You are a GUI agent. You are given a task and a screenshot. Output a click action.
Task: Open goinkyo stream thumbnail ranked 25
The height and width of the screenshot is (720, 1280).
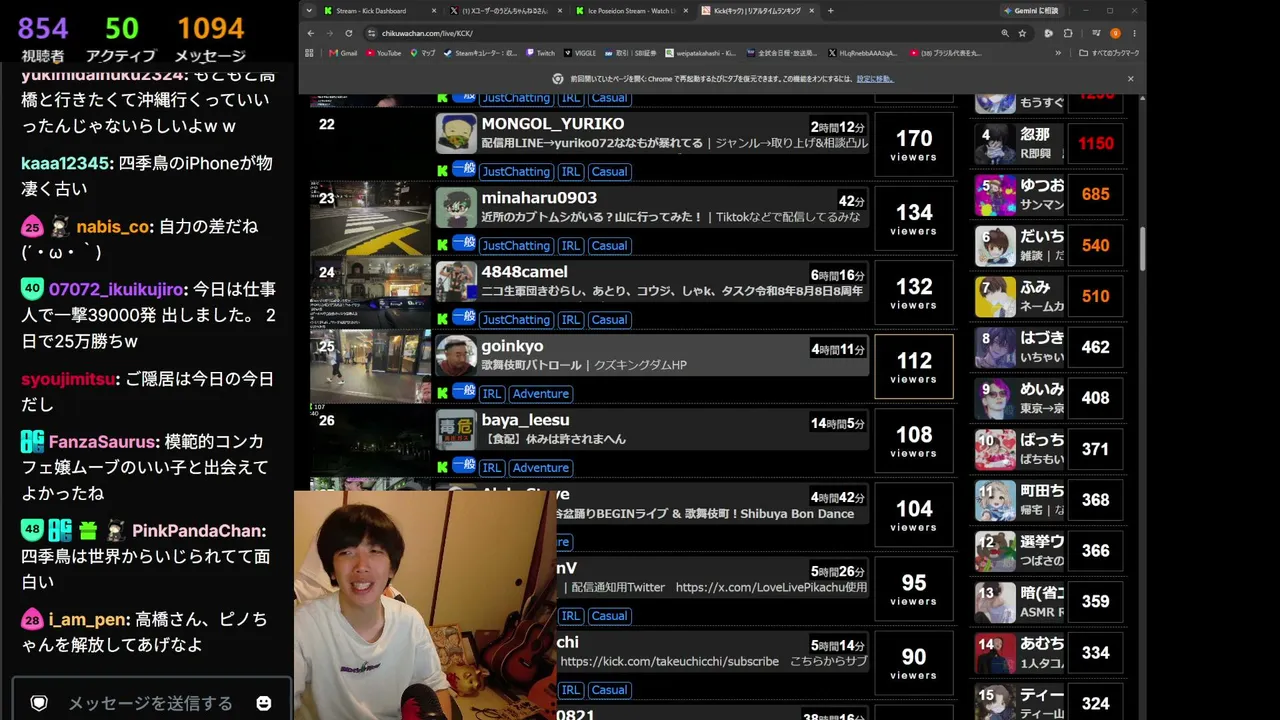point(370,367)
